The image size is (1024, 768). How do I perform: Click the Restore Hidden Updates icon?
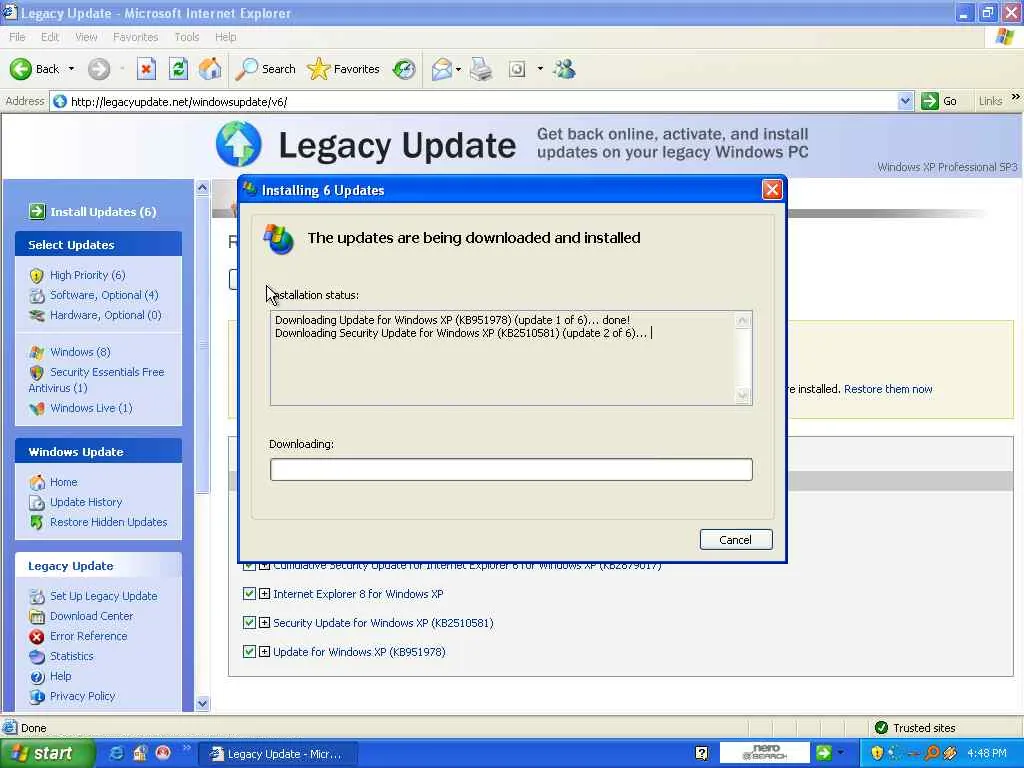point(37,522)
